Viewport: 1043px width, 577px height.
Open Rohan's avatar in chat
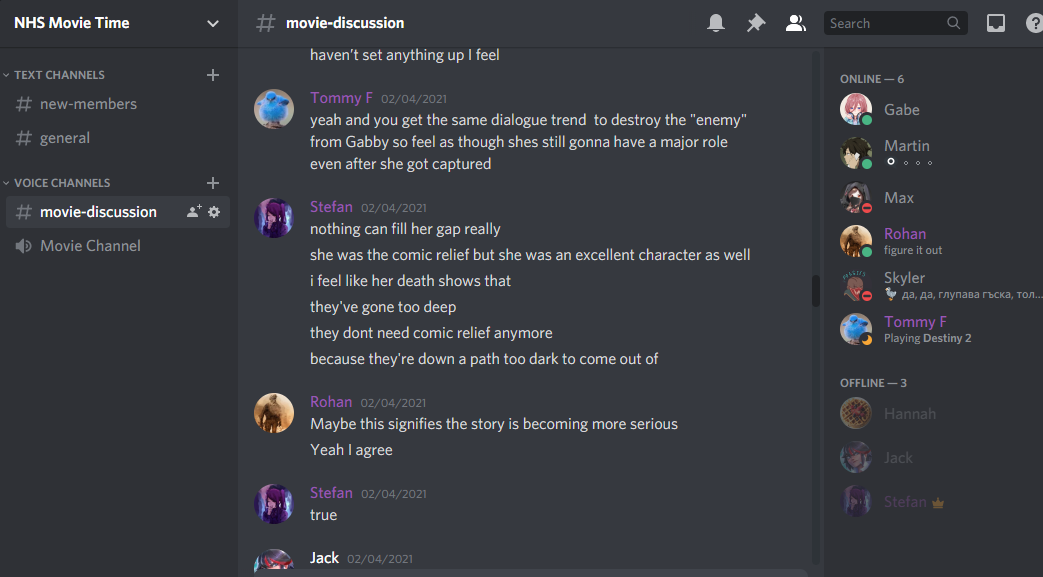274,413
